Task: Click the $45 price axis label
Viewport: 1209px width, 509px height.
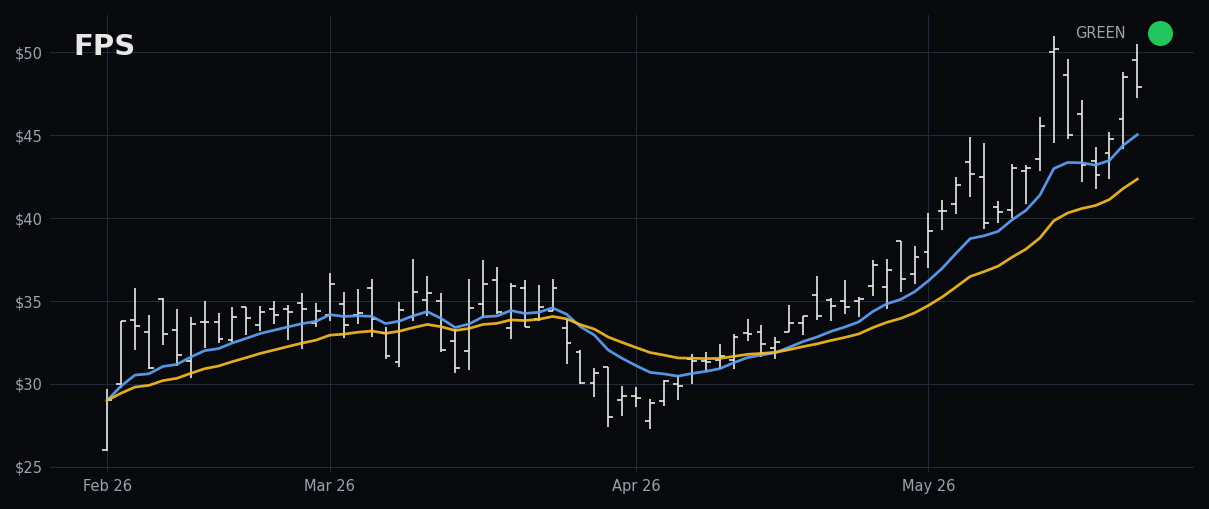Action: [28, 136]
